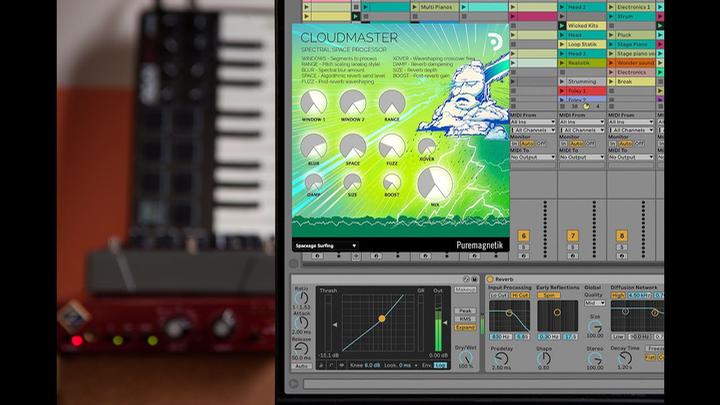The width and height of the screenshot is (720, 405).
Task: Open the Reverb Quality Mid dropdown
Action: [595, 303]
